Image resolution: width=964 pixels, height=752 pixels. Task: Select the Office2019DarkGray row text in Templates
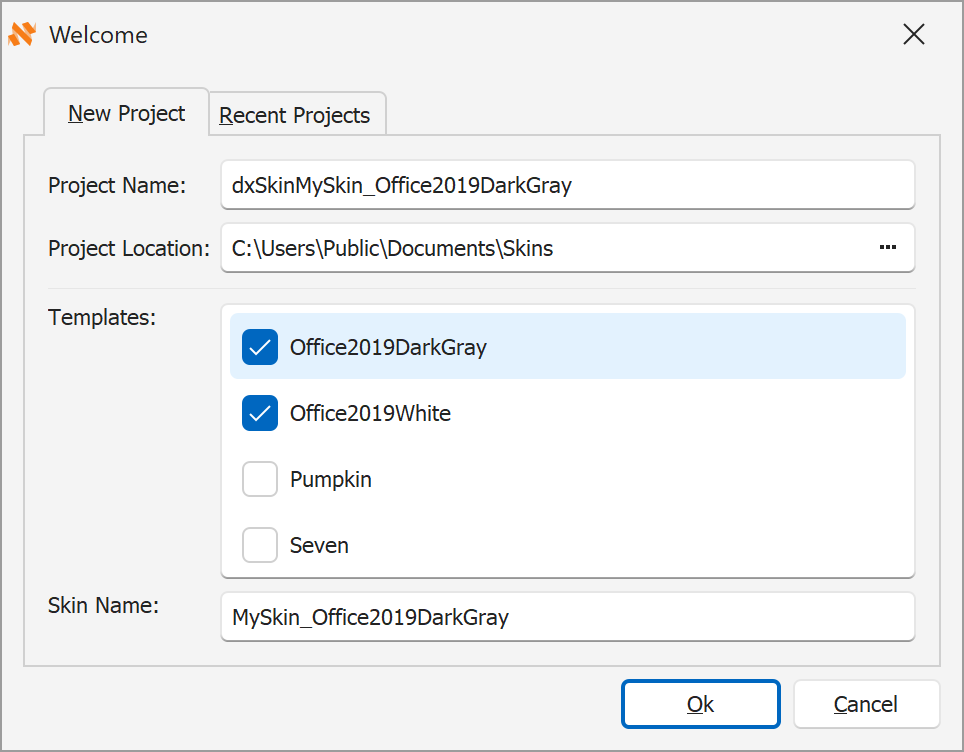coord(388,347)
